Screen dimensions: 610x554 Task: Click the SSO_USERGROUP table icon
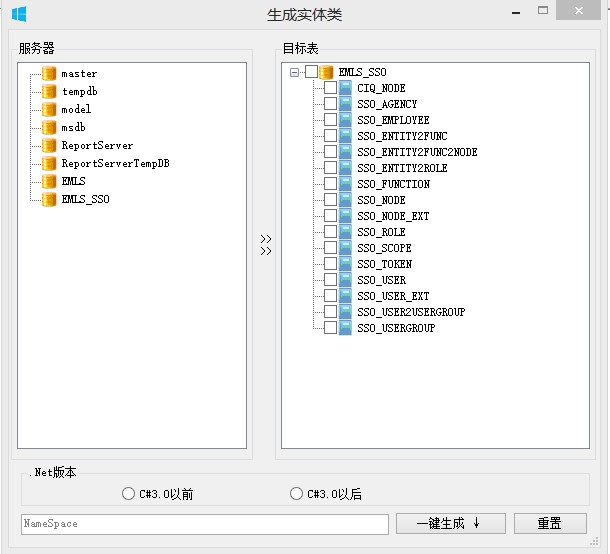pyautogui.click(x=345, y=328)
